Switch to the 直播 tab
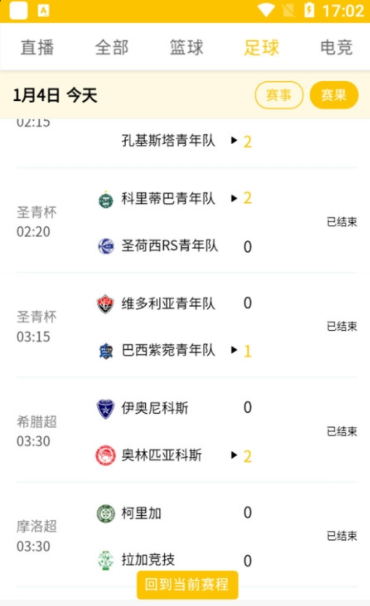The width and height of the screenshot is (370, 606). [x=37, y=48]
